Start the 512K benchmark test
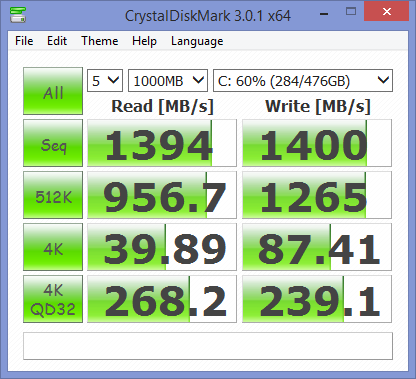The width and height of the screenshot is (416, 379). coord(53,195)
